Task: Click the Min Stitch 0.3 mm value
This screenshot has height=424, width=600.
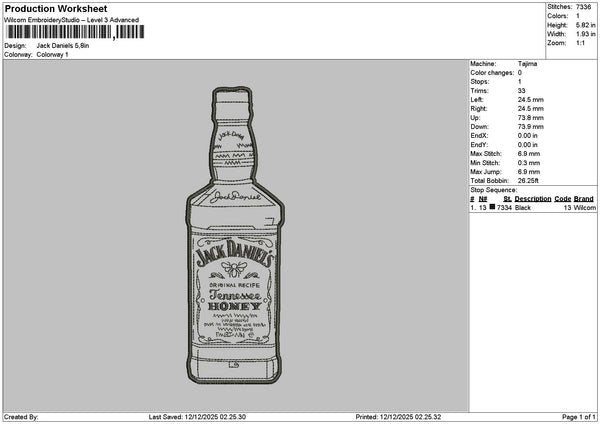Action: [x=529, y=163]
